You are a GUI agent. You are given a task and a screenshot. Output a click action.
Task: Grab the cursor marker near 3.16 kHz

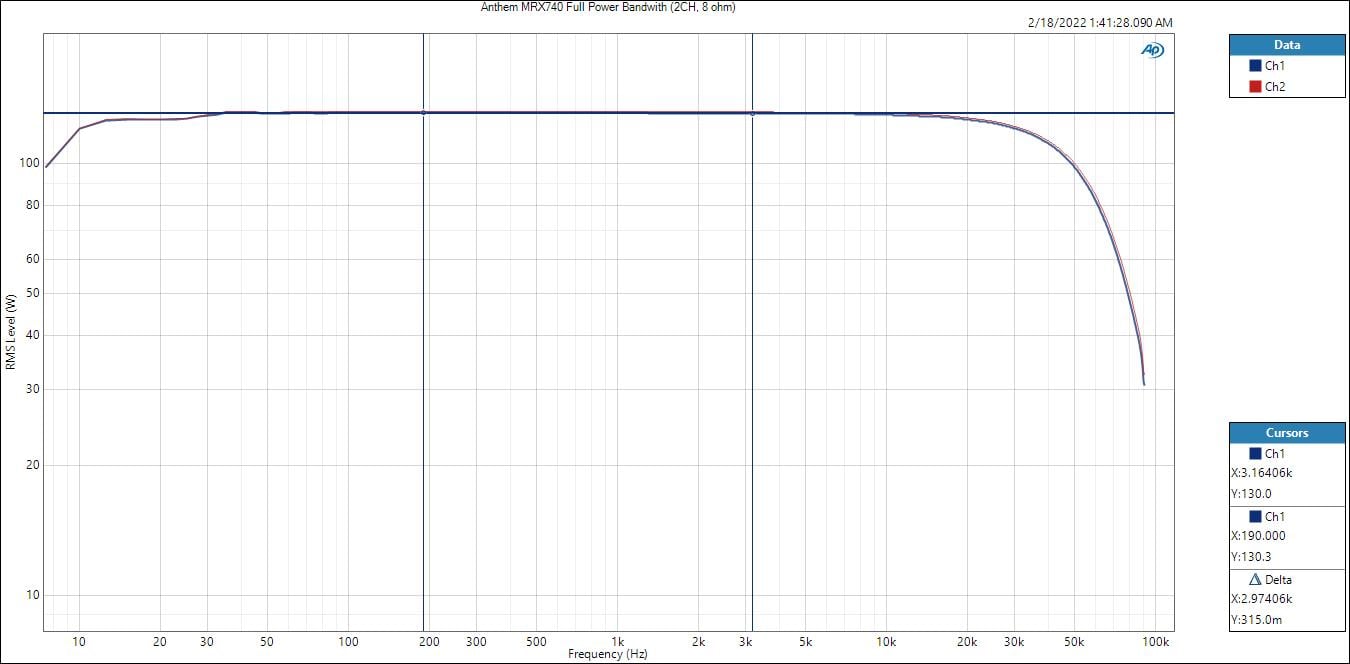tap(752, 113)
